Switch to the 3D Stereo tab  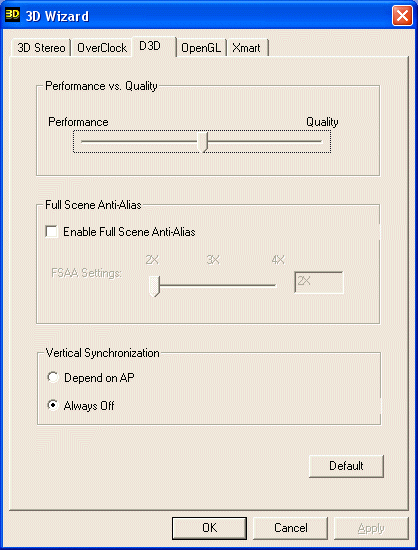[41, 48]
